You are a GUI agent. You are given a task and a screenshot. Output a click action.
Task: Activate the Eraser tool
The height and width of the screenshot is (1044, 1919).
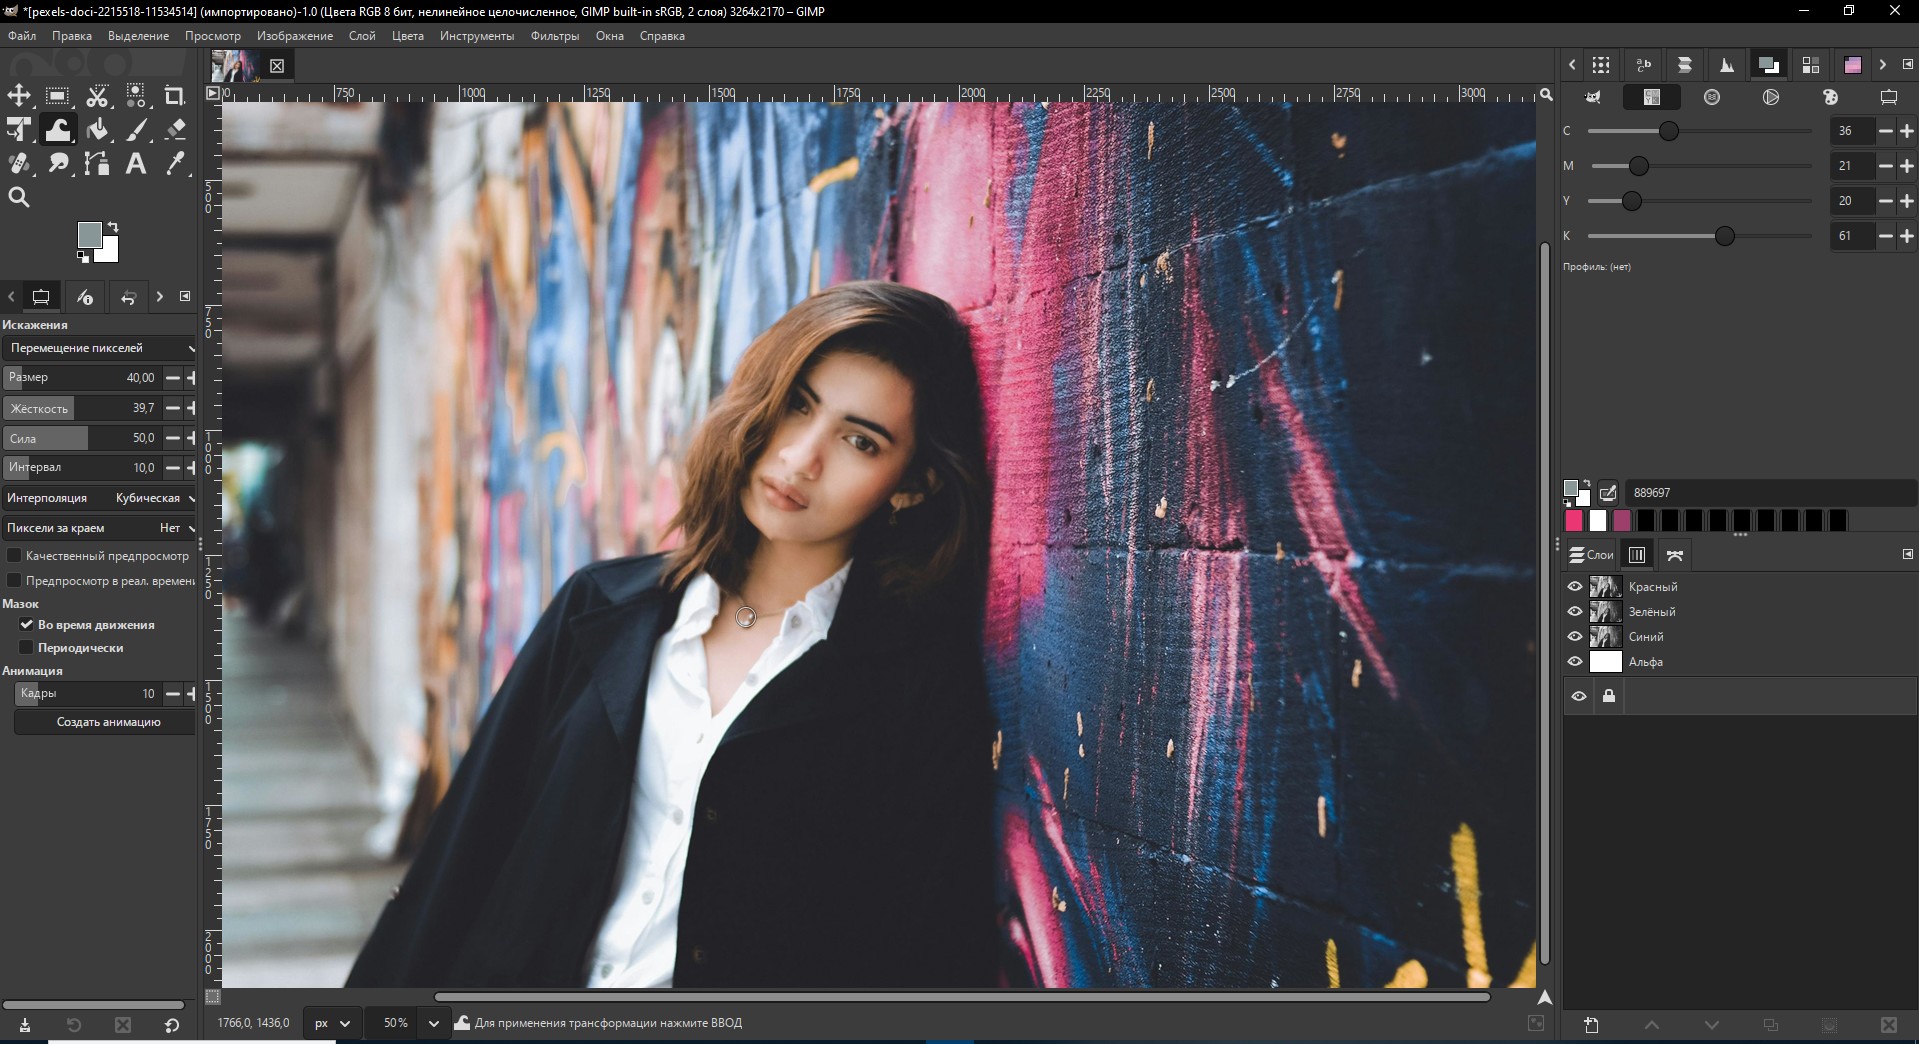(x=175, y=130)
